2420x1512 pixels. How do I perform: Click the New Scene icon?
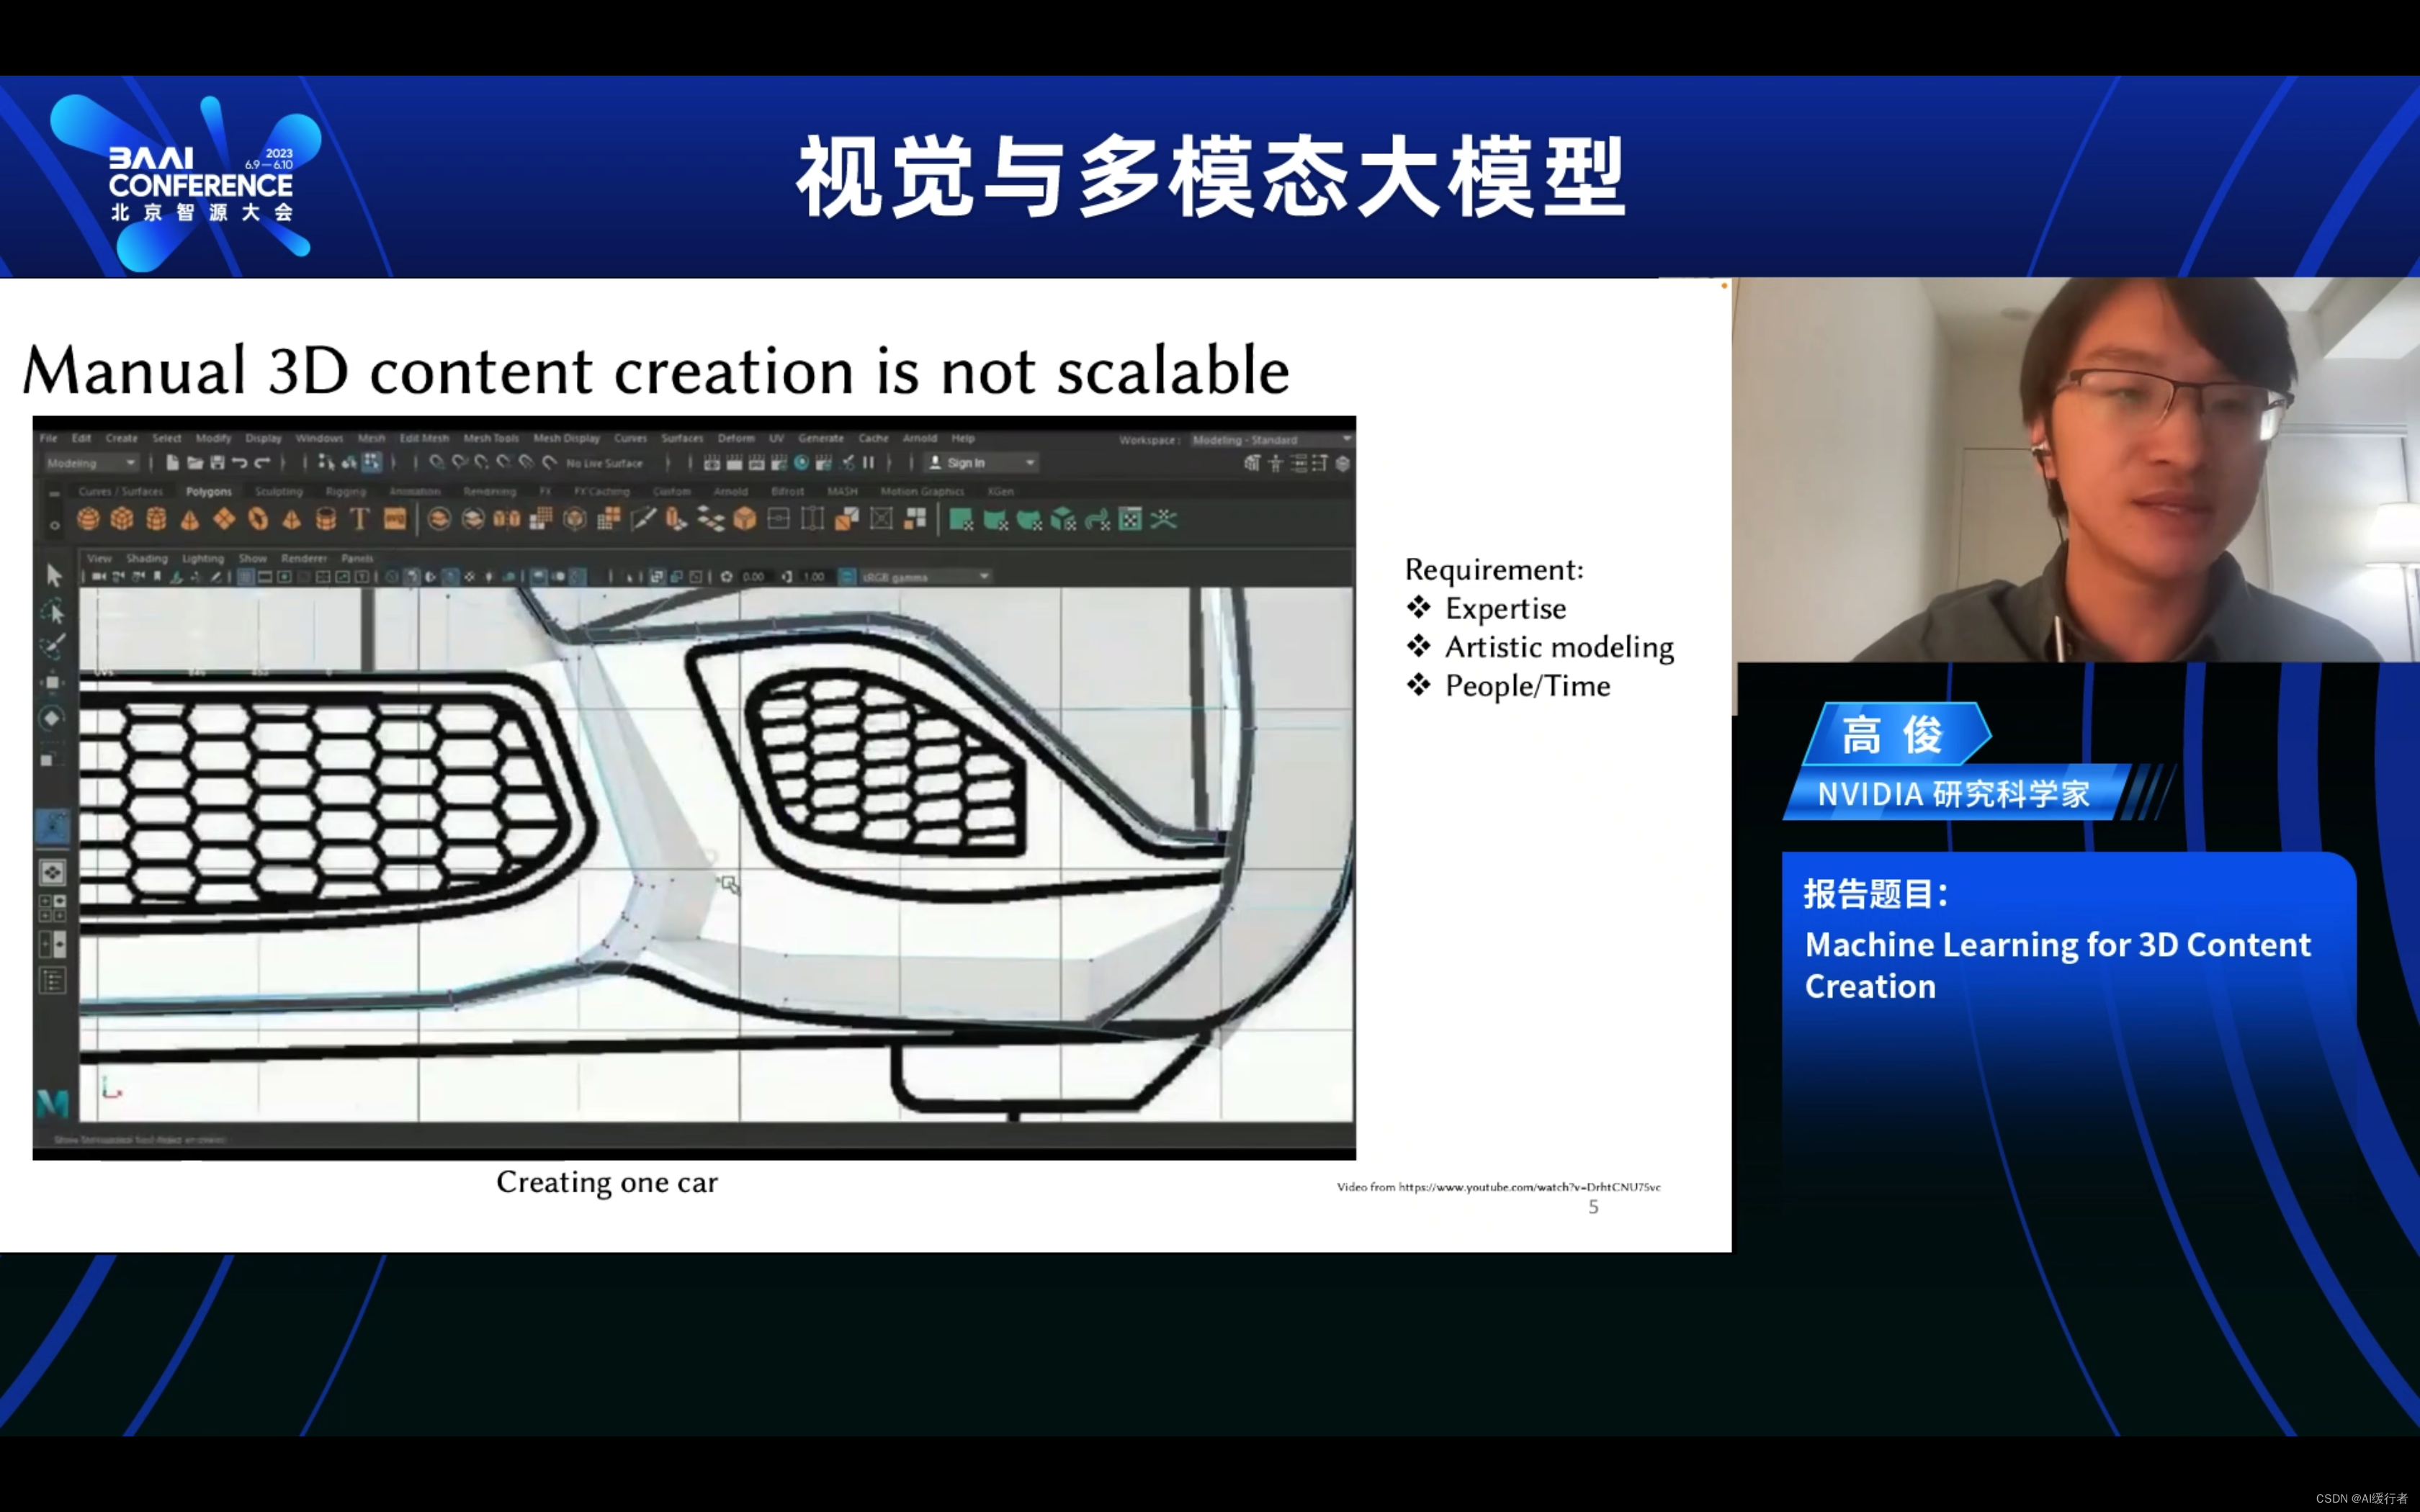pyautogui.click(x=172, y=463)
